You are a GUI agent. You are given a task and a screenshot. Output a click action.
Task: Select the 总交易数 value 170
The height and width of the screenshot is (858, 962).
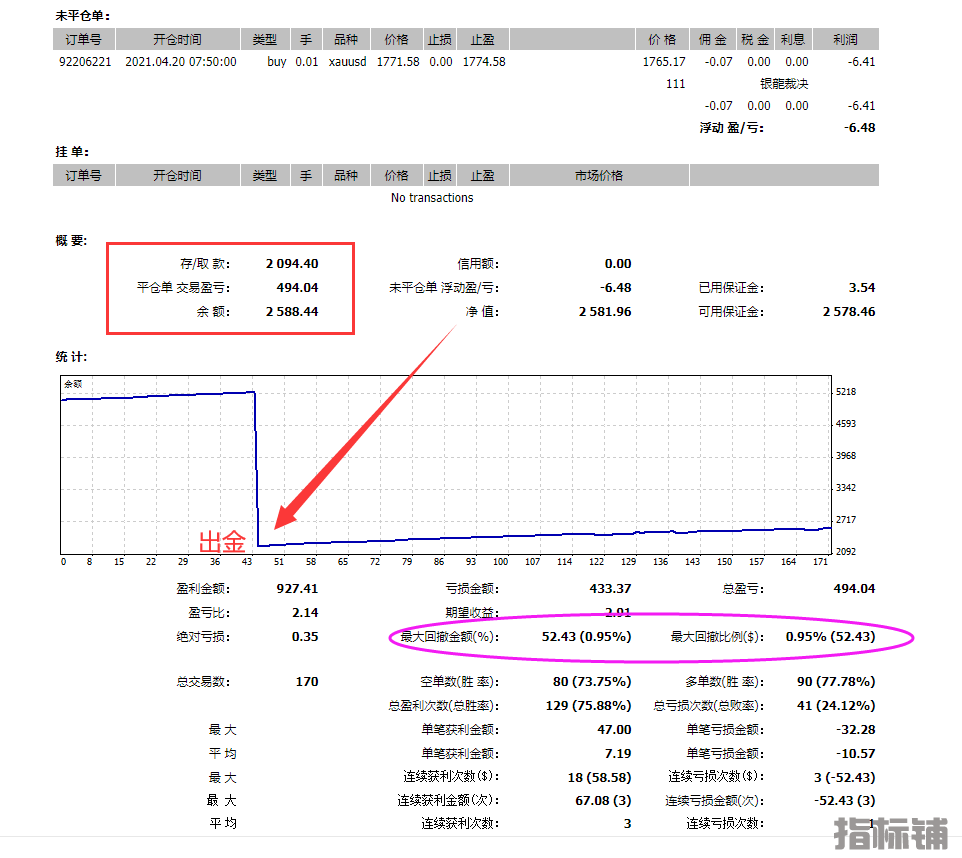(306, 682)
